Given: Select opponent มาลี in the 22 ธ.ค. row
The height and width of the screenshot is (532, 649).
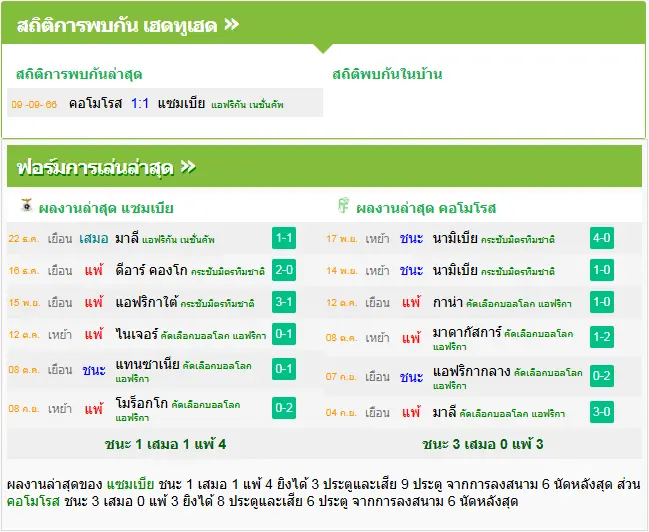Looking at the screenshot, I should point(127,238).
